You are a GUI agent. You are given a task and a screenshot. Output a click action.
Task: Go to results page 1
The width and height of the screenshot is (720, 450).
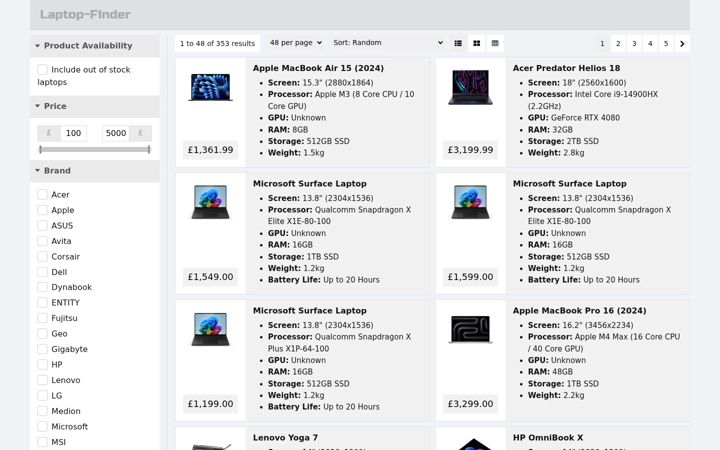(602, 44)
